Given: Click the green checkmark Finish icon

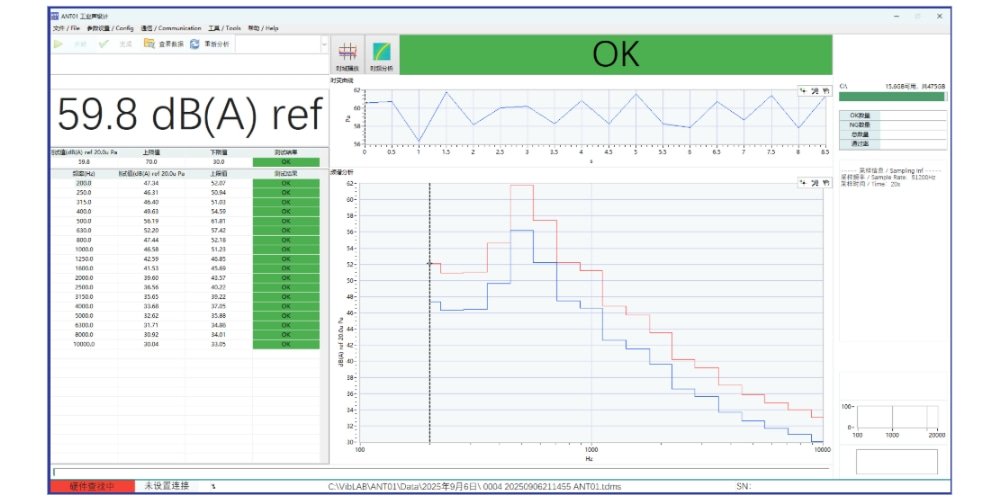Looking at the screenshot, I should click(x=104, y=44).
